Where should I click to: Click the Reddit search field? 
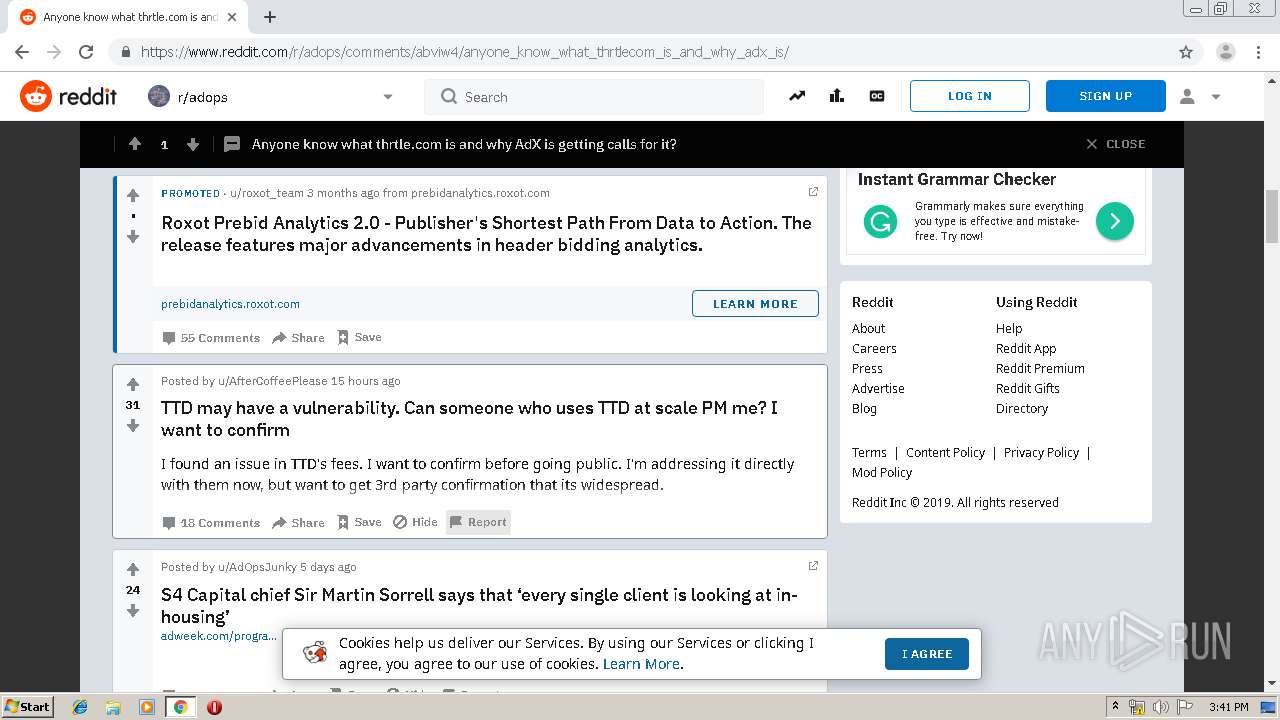[594, 97]
